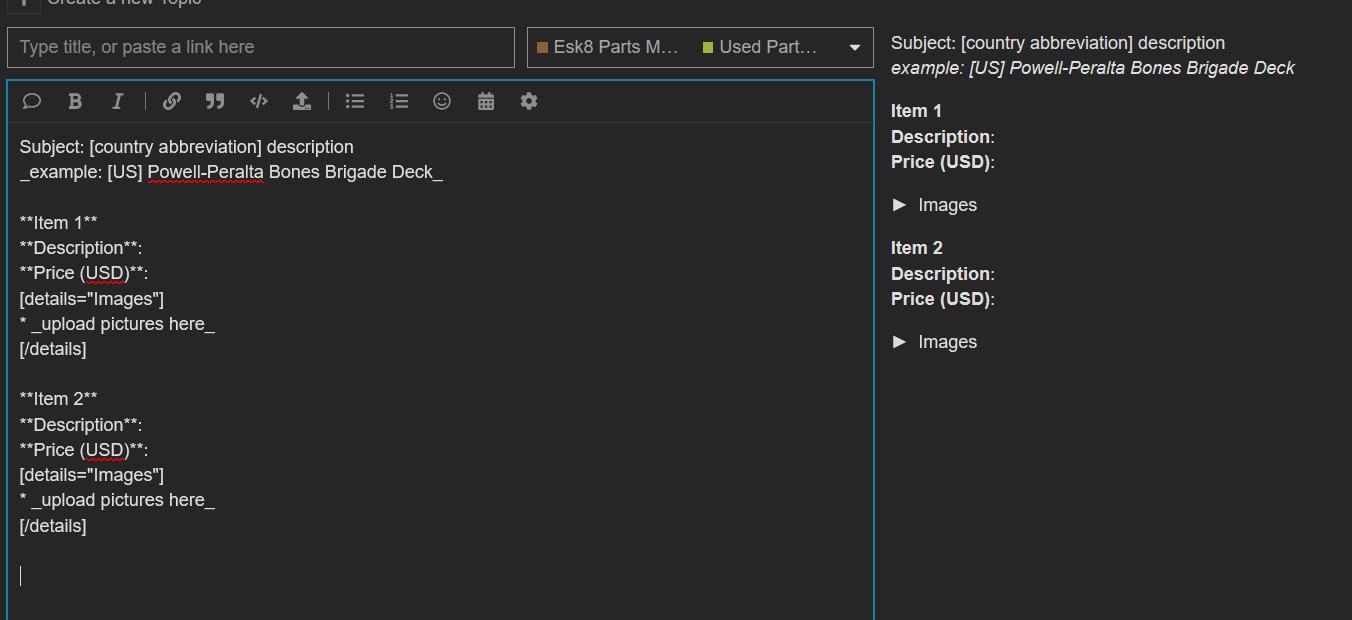Toggle italic text formatting

118,101
